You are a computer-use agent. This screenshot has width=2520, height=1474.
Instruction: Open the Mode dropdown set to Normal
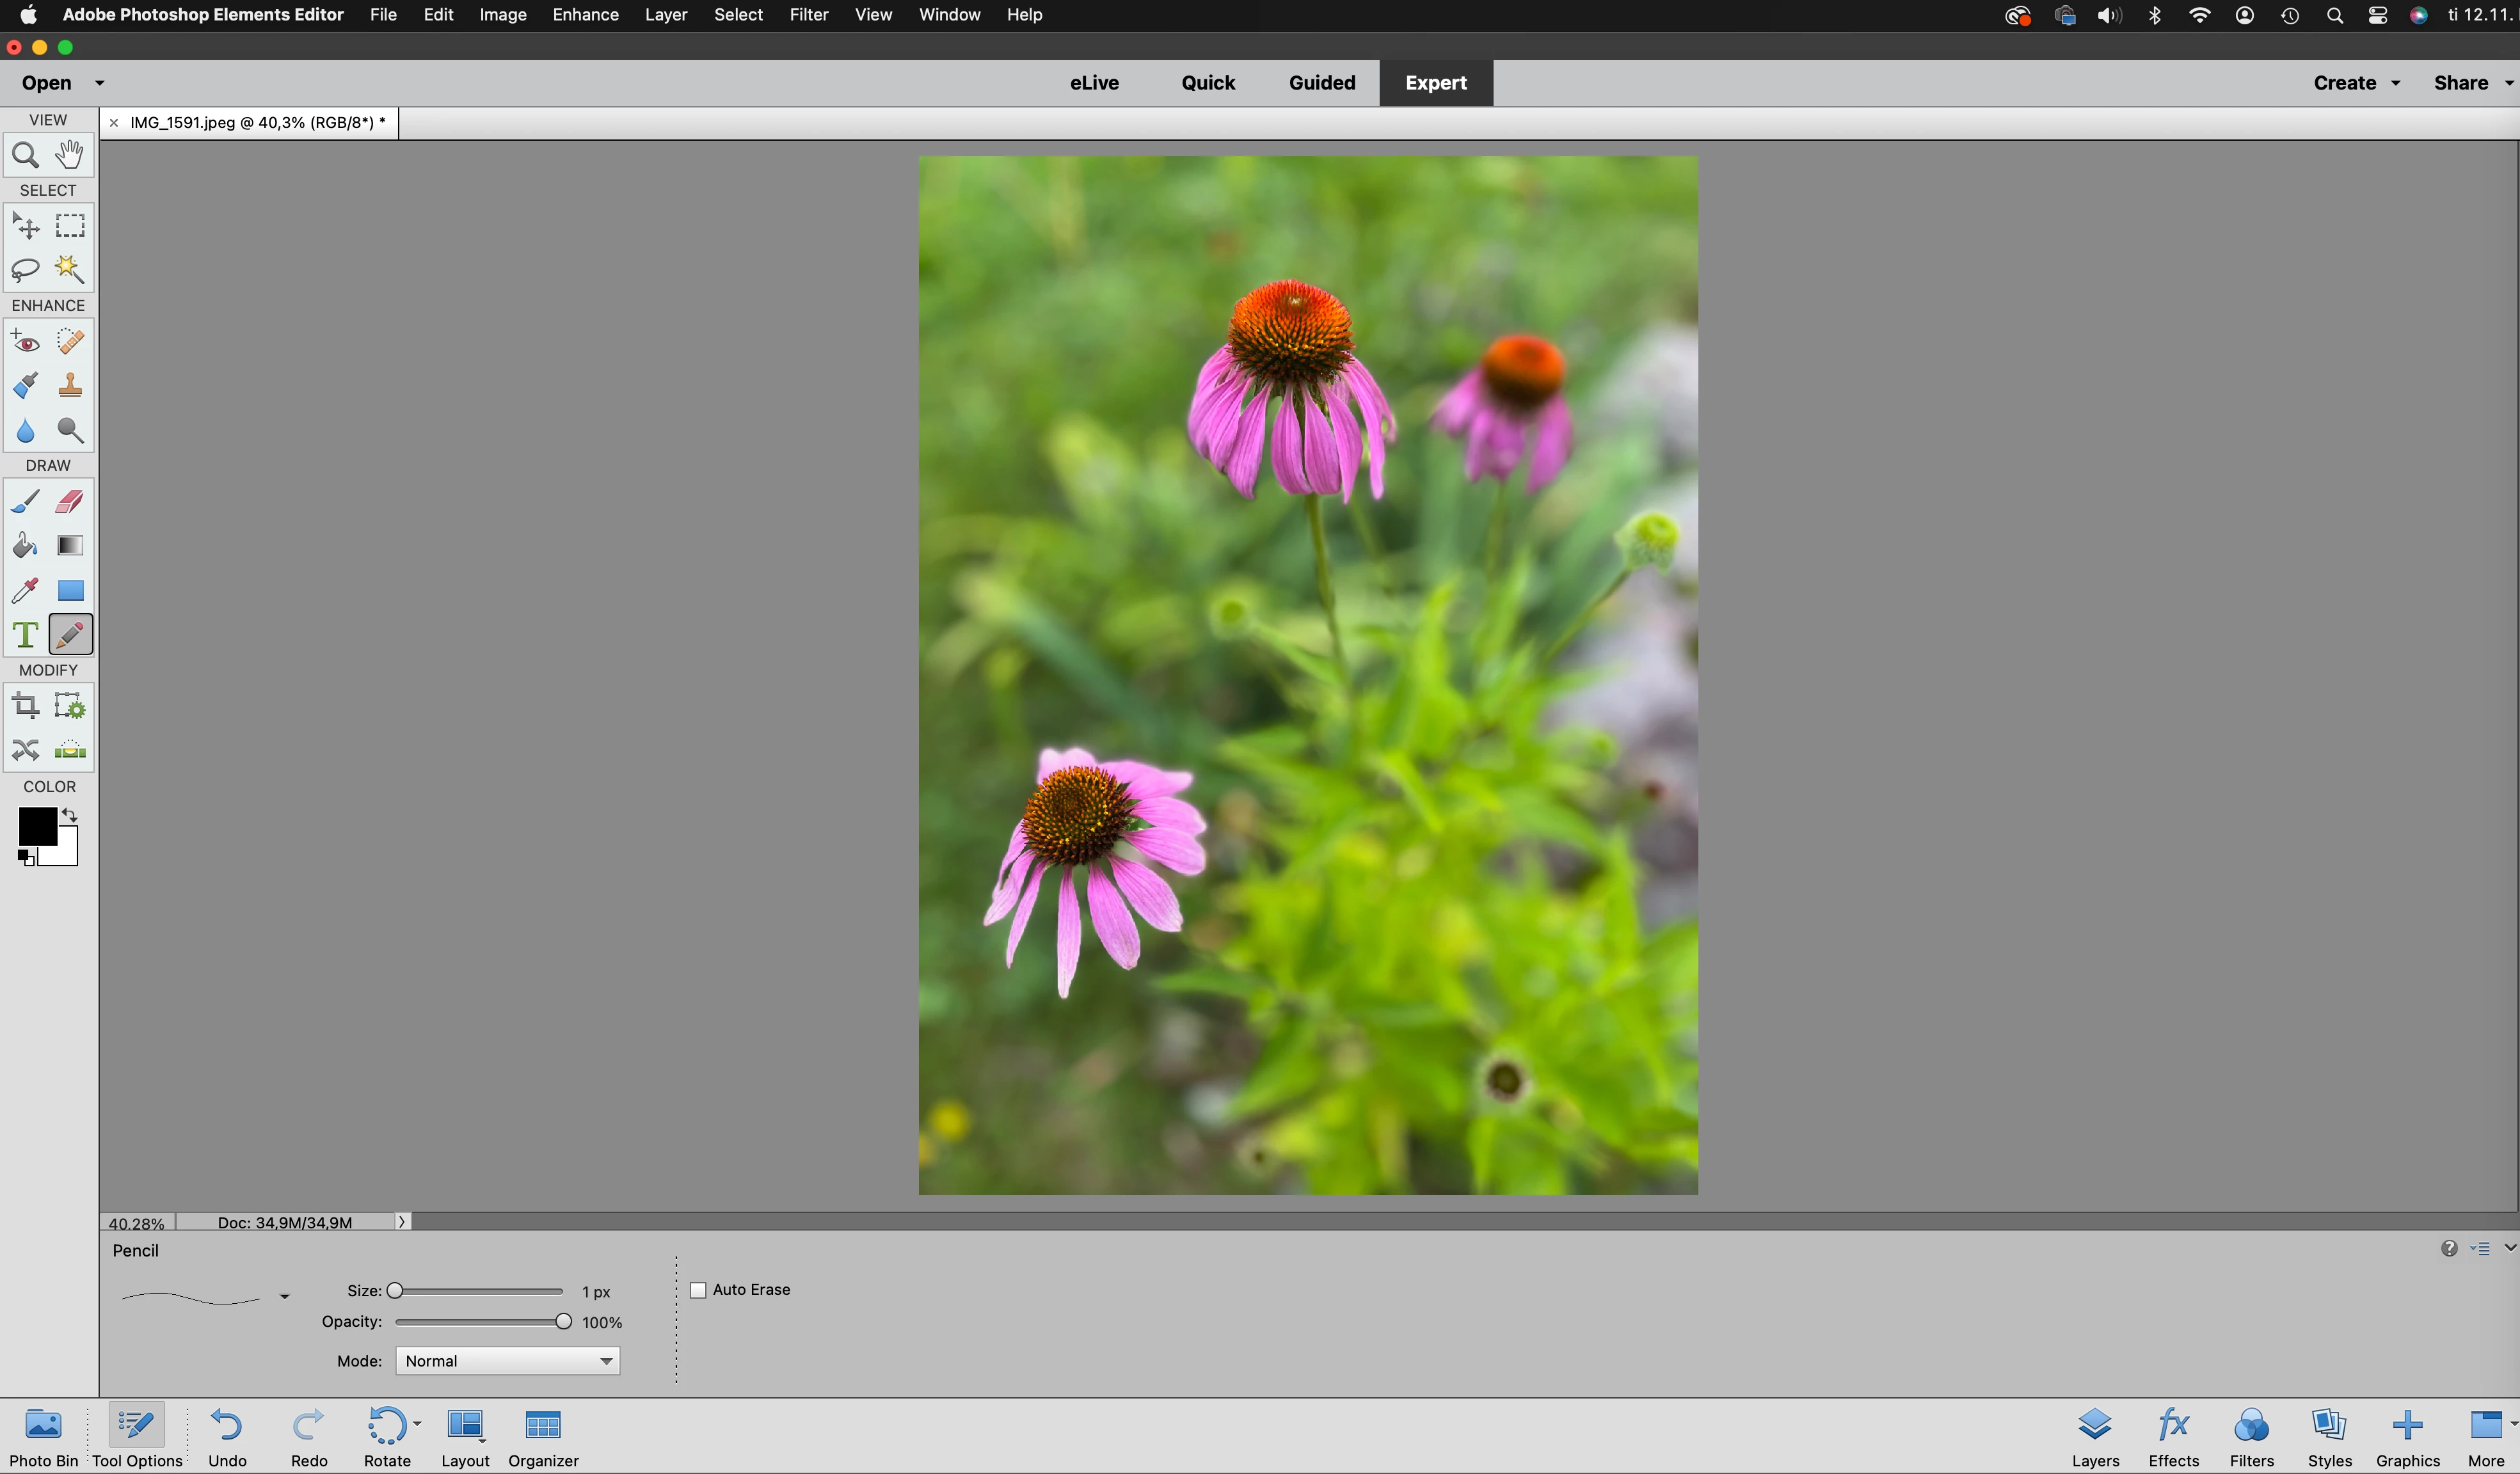tap(507, 1361)
